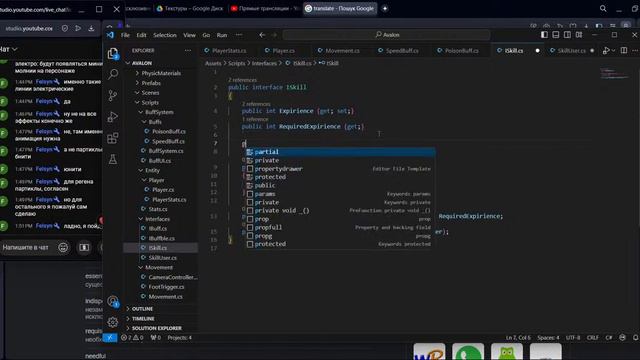Click Projects: 4 in the status bar
Viewport: 640px width, 360px height.
coord(179,338)
